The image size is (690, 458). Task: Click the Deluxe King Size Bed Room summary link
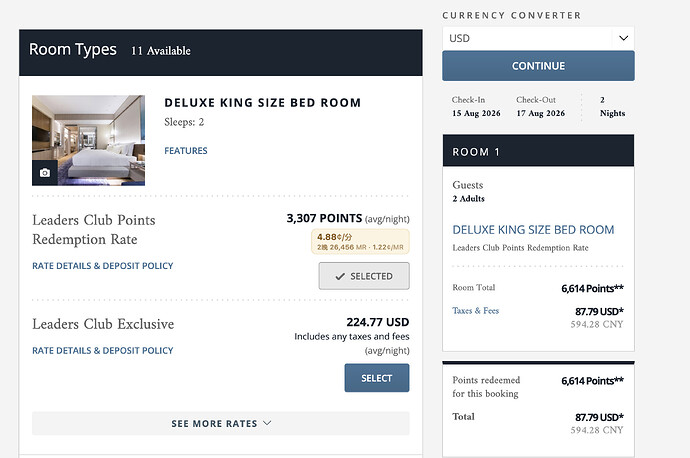coord(533,230)
